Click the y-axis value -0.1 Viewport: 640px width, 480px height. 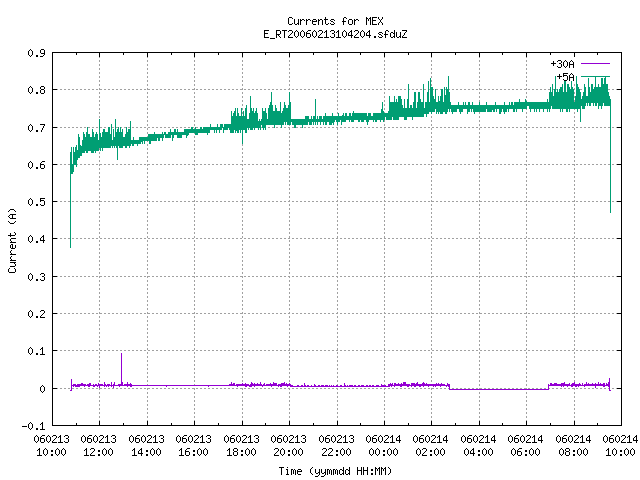pyautogui.click(x=33, y=426)
